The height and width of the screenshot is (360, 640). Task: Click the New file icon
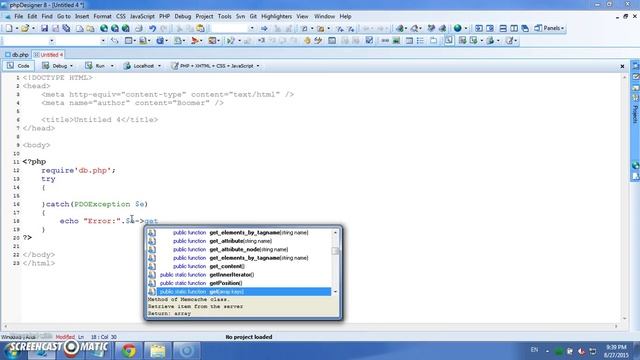(x=9, y=28)
